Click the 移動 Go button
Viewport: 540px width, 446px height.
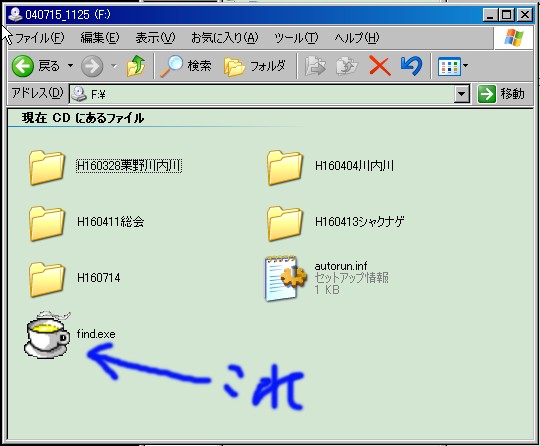[501, 94]
